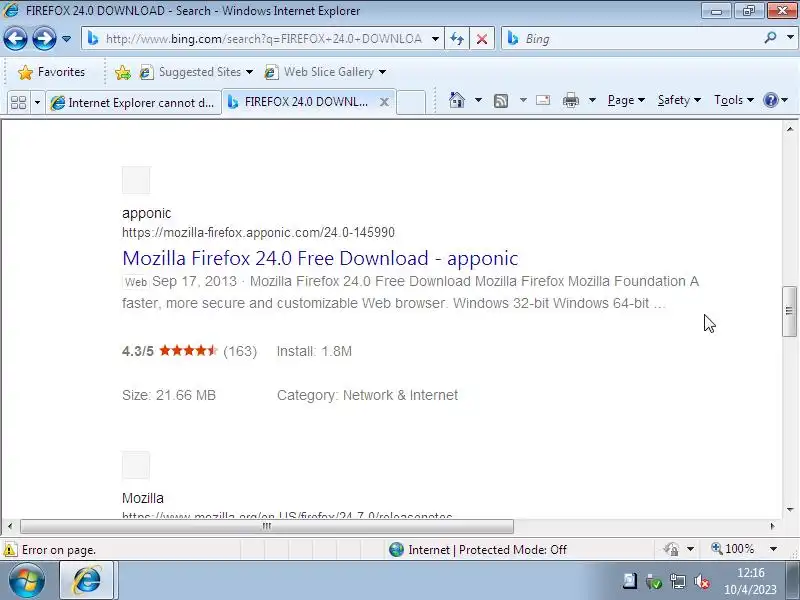Viewport: 800px width, 600px height.
Task: Go forward with the Forward arrow button
Action: tap(44, 38)
